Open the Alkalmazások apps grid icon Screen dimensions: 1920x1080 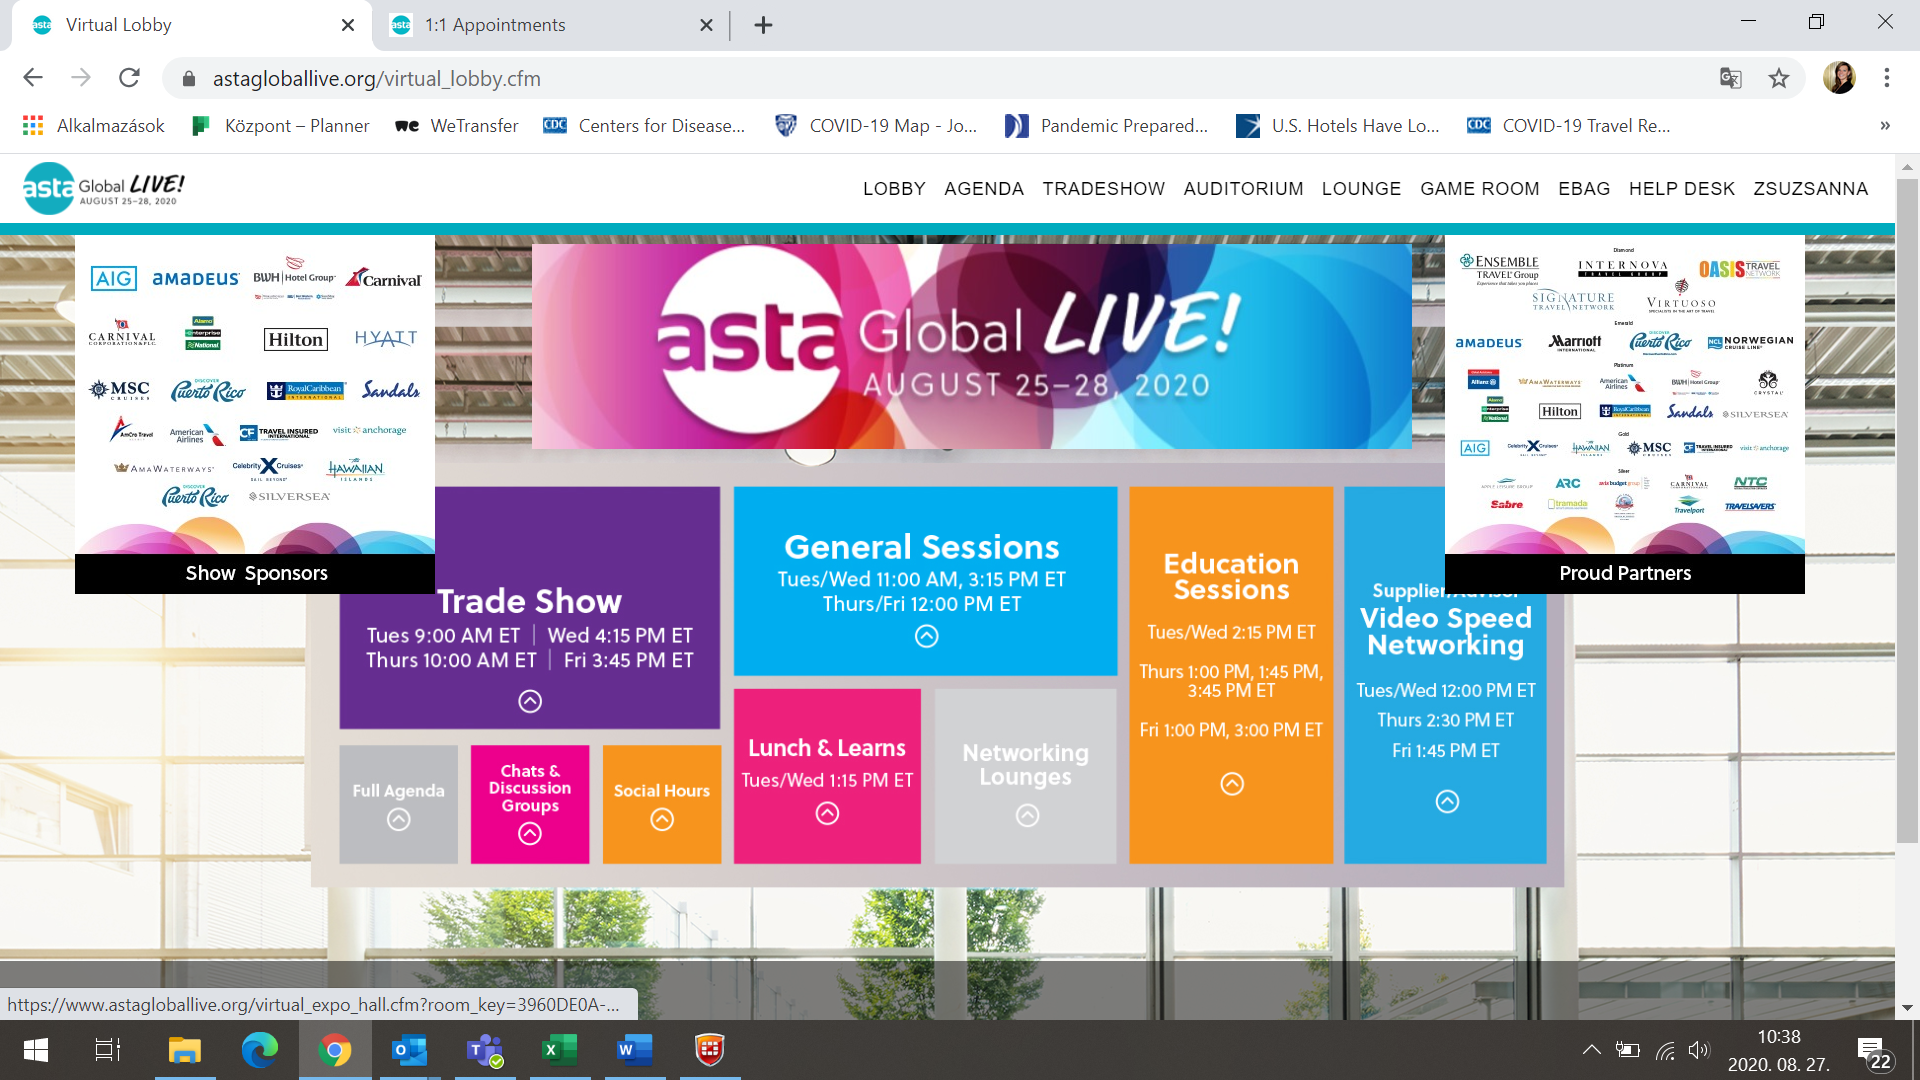point(33,126)
